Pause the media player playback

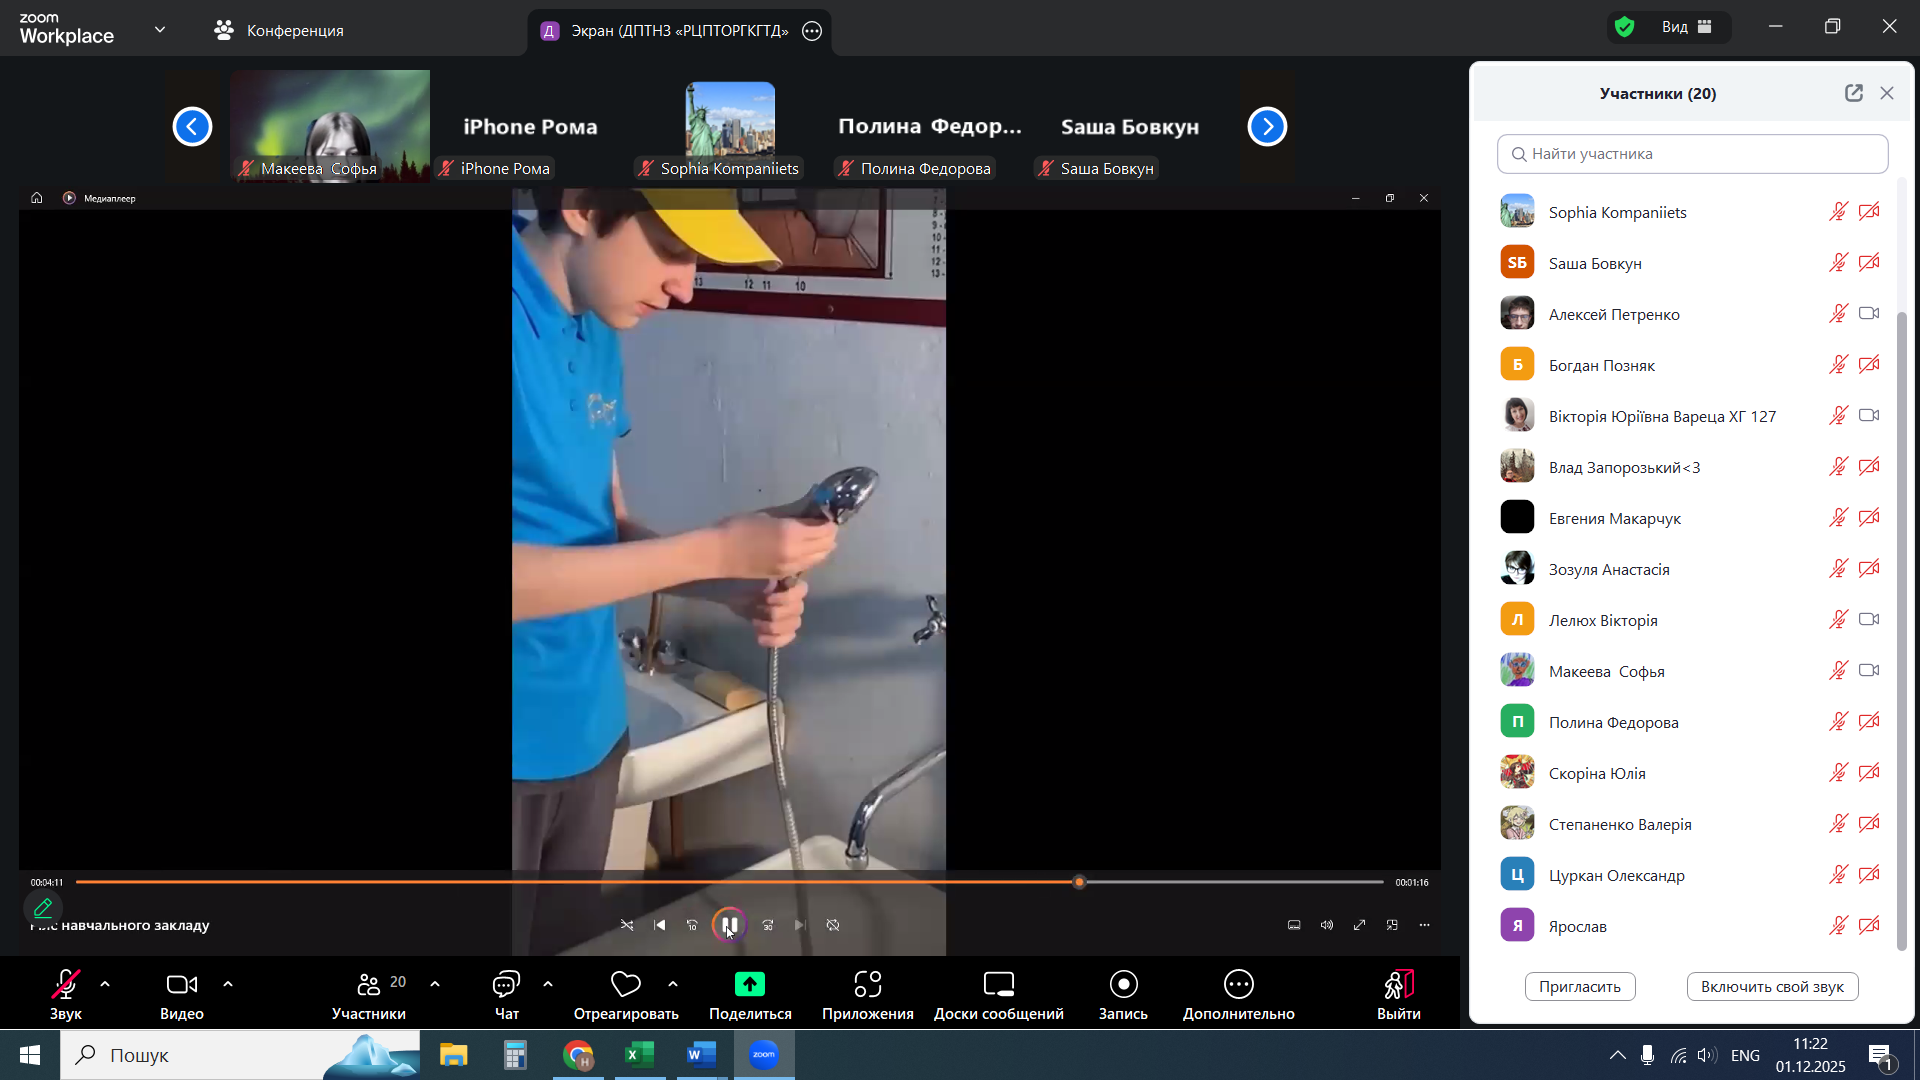point(730,925)
